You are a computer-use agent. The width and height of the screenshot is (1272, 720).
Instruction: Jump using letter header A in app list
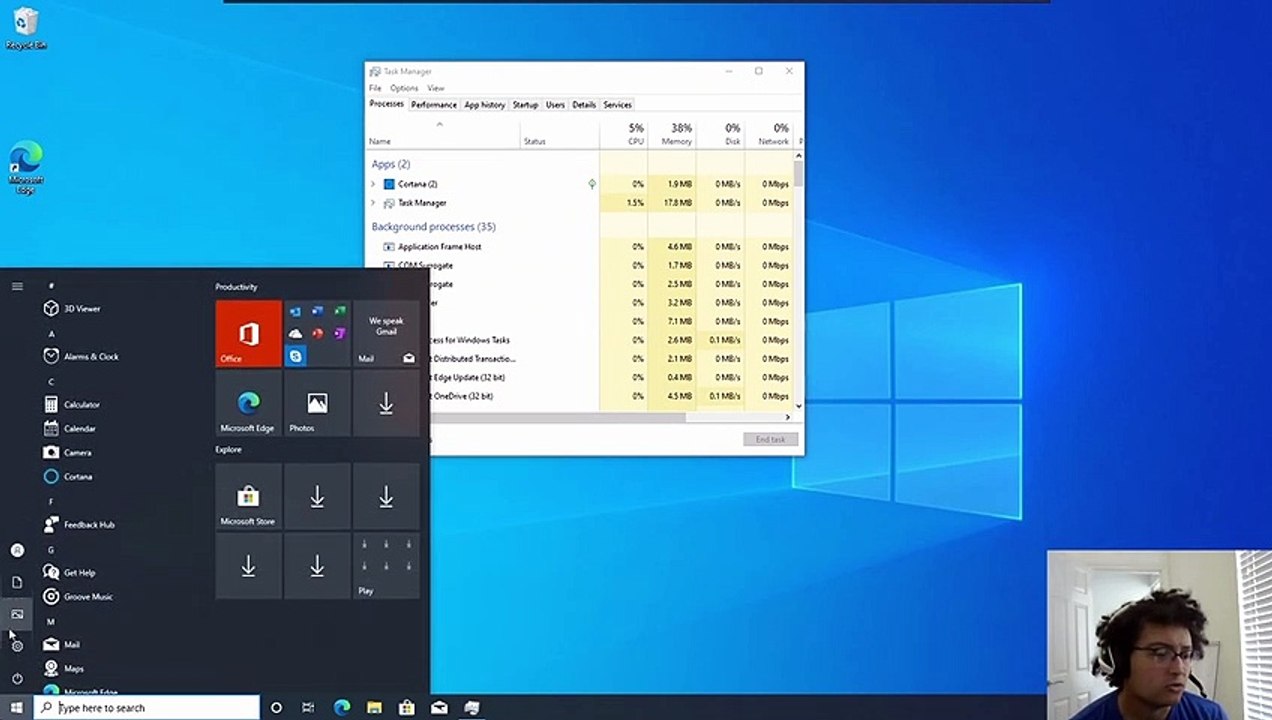pos(51,333)
